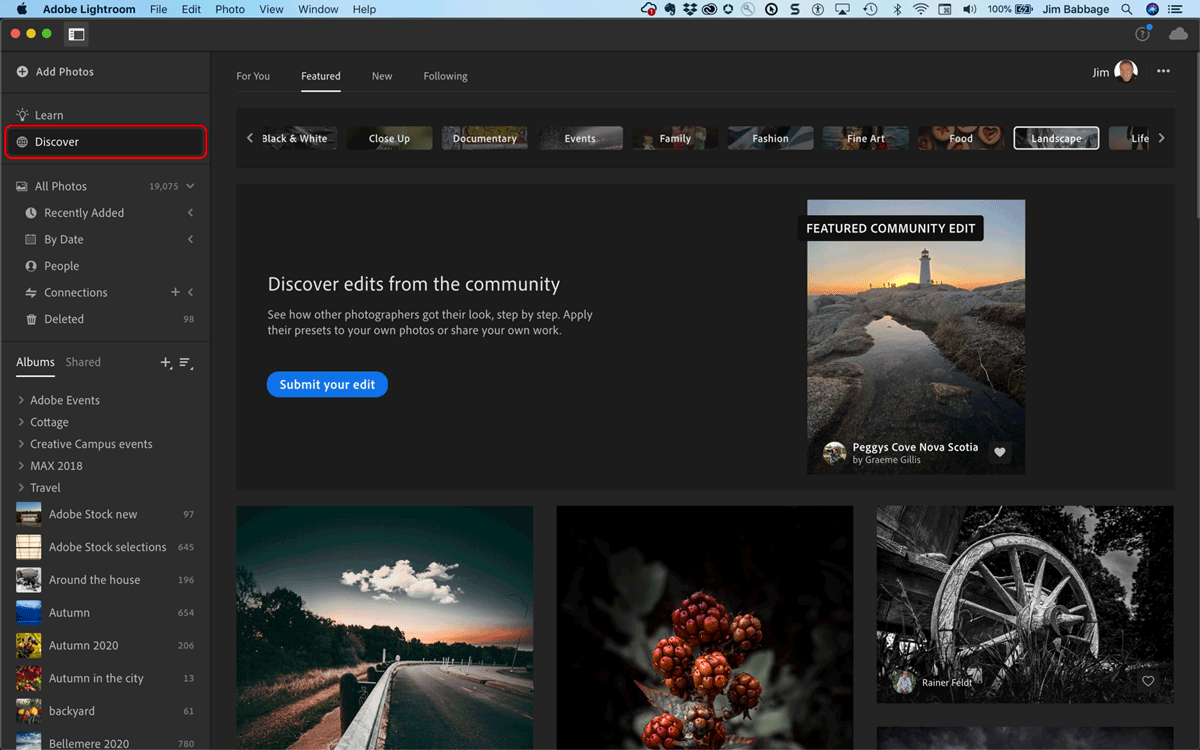Expand the Cottage album folder
1200x750 pixels.
pos(21,422)
